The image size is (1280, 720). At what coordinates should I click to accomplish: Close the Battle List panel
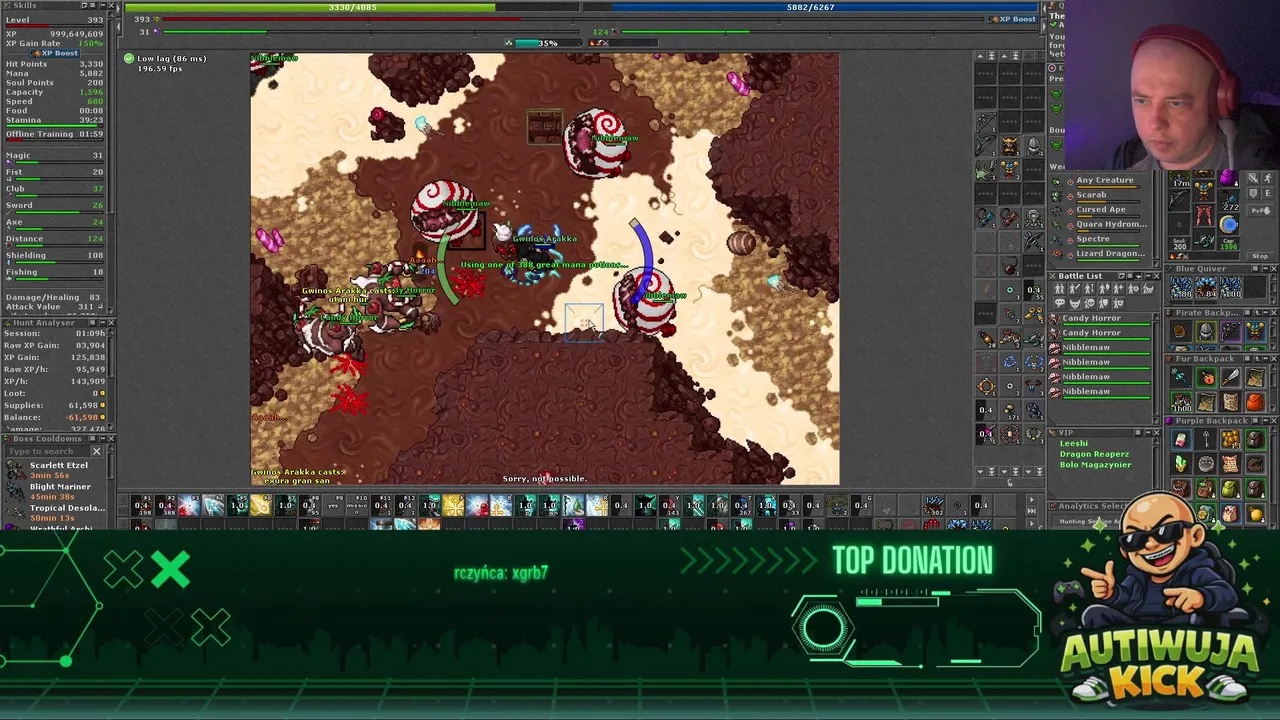(x=1157, y=276)
